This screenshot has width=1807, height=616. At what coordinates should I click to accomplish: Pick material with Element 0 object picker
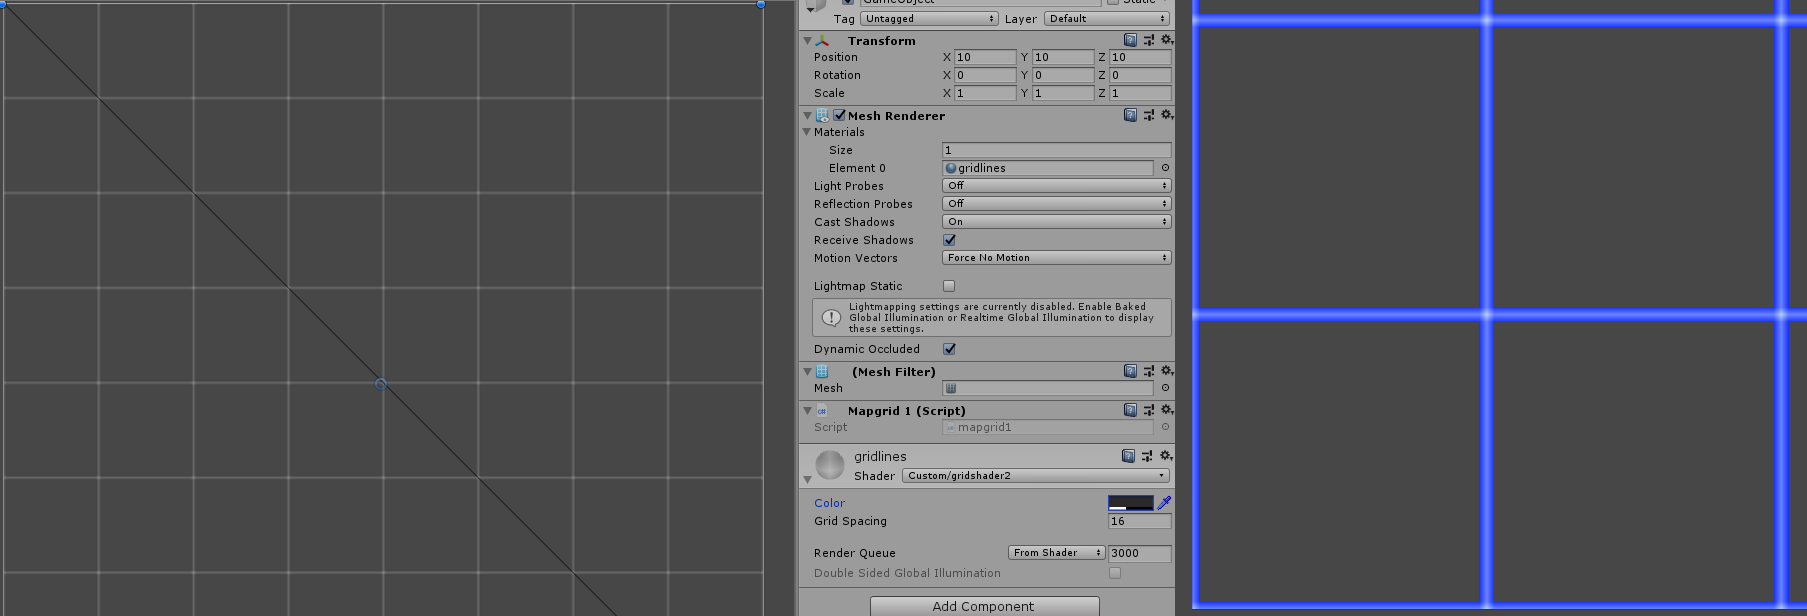pos(1165,168)
